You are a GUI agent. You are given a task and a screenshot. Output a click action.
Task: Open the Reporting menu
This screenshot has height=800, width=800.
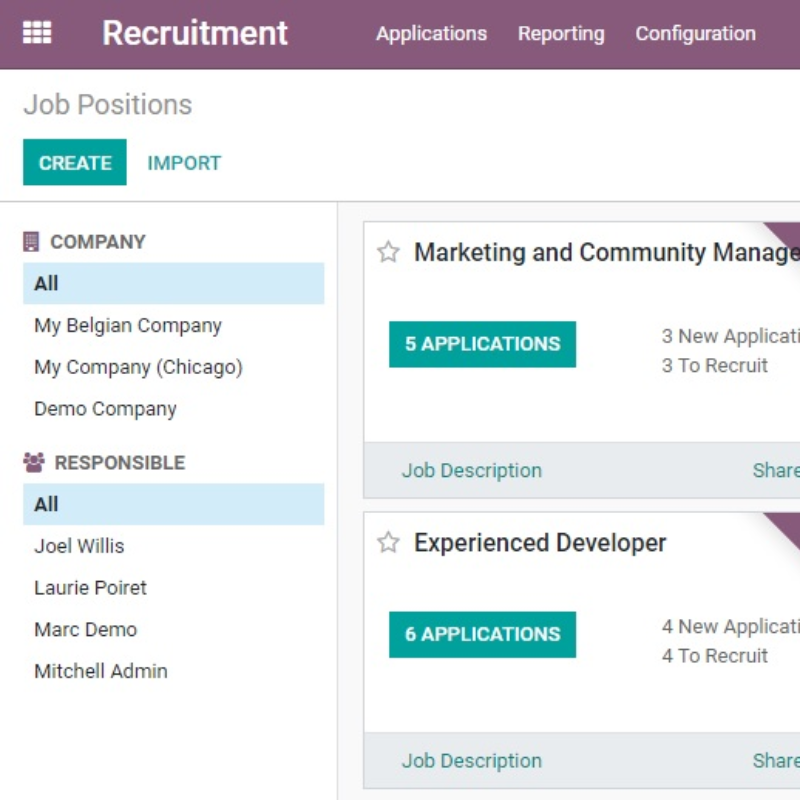[x=561, y=34]
